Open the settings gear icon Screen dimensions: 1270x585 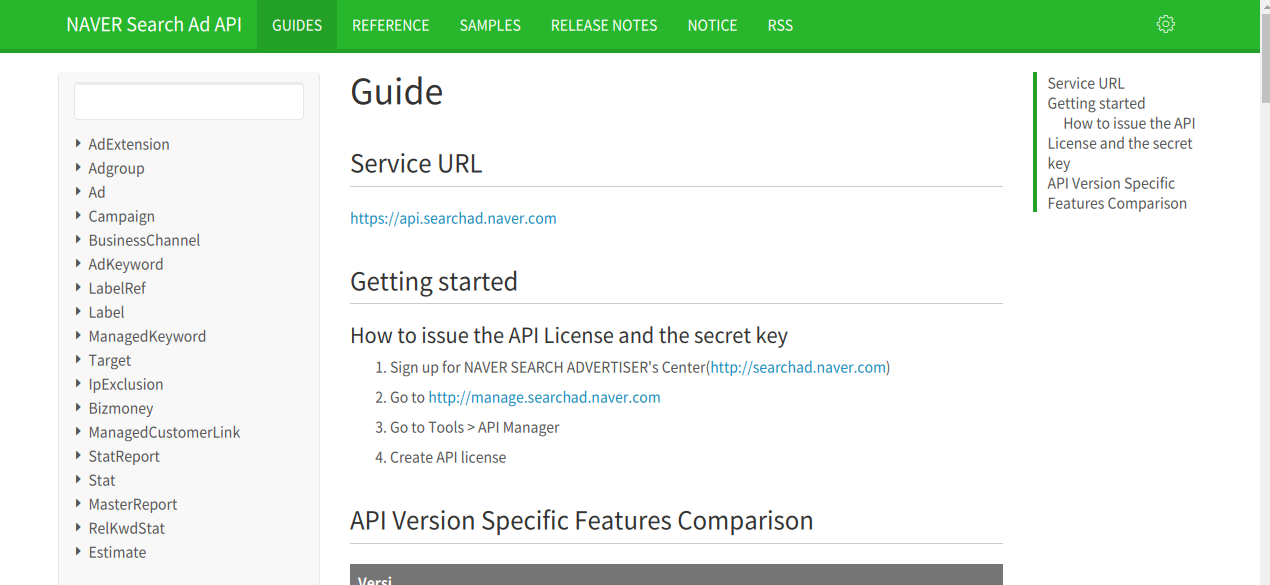tap(1165, 24)
